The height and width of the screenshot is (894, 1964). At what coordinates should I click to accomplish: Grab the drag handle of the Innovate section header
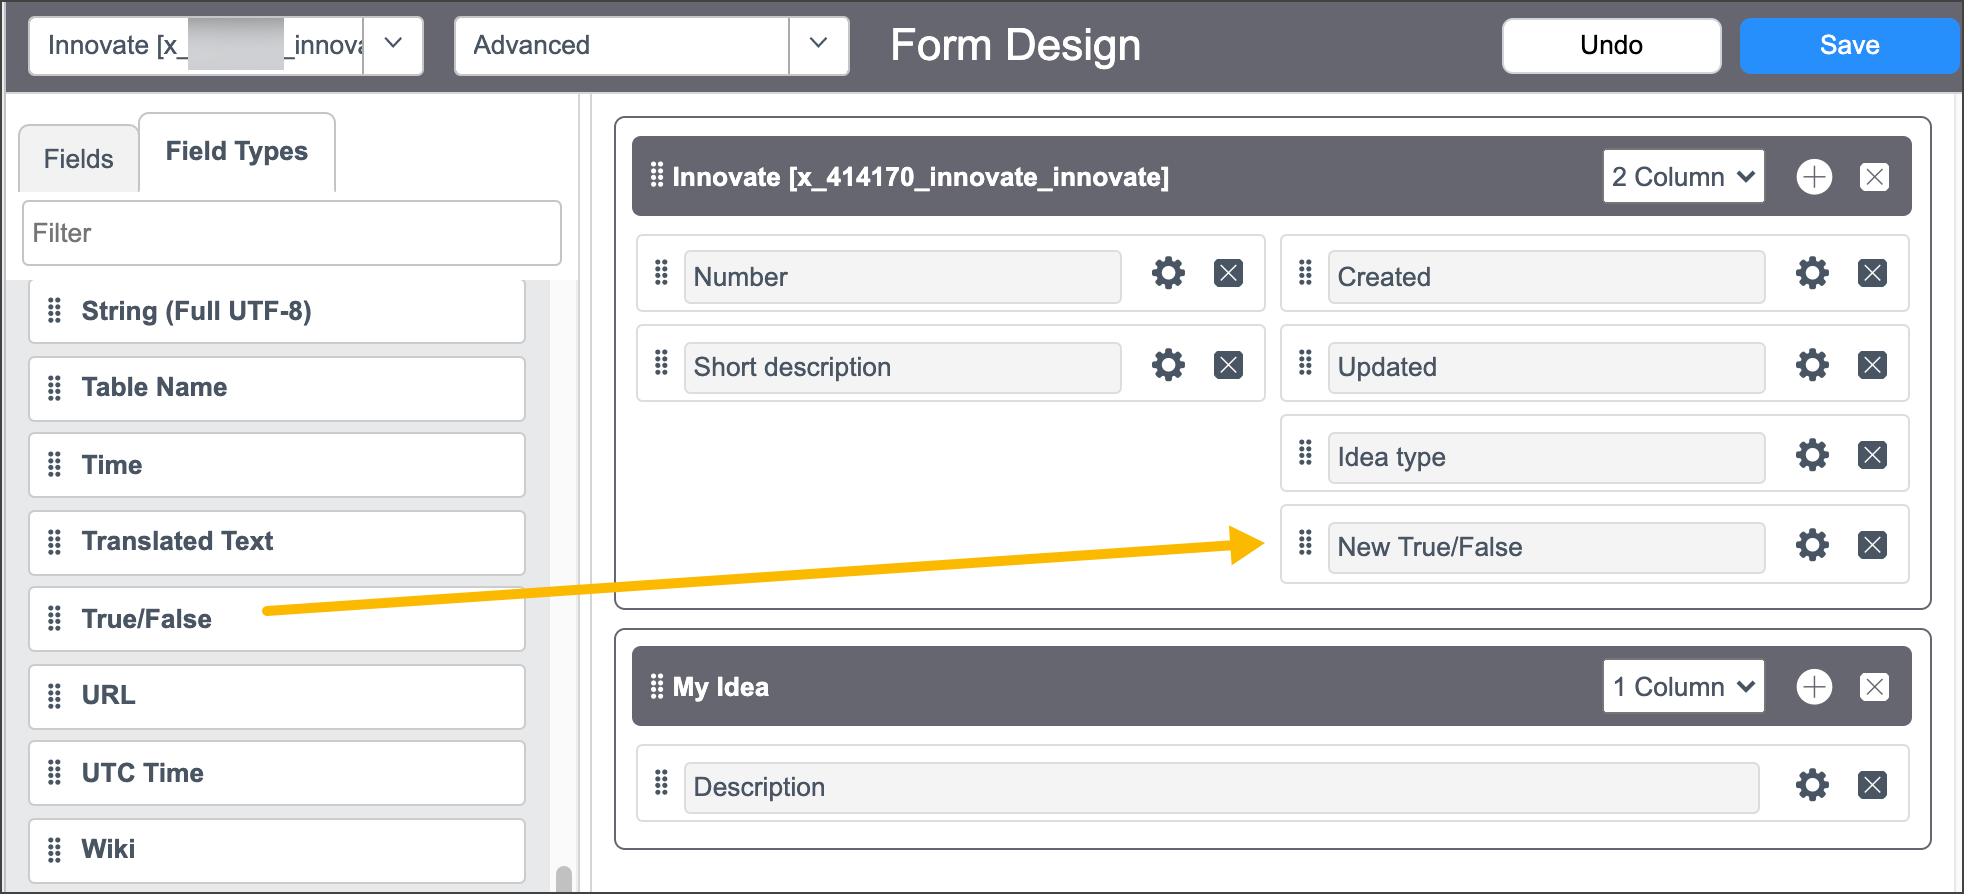(x=657, y=175)
